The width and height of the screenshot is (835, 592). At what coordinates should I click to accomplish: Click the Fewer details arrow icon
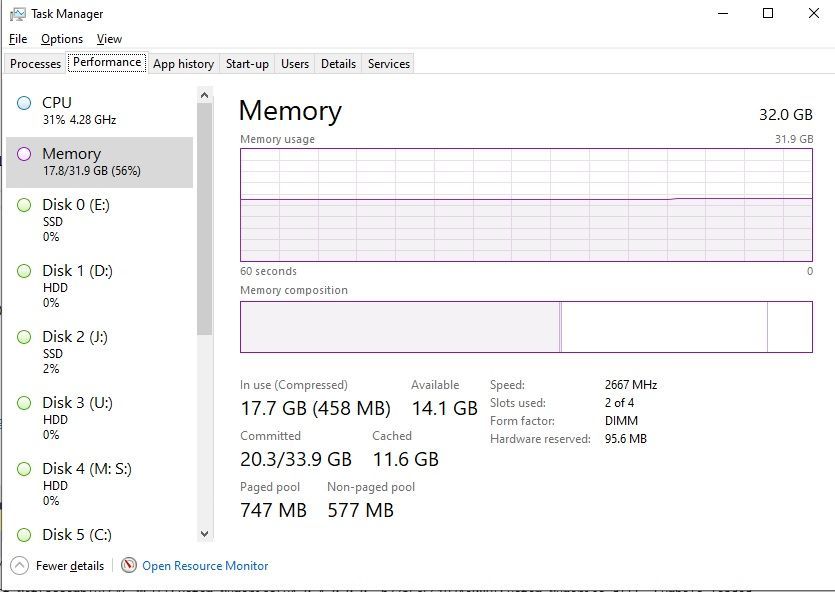click(19, 565)
